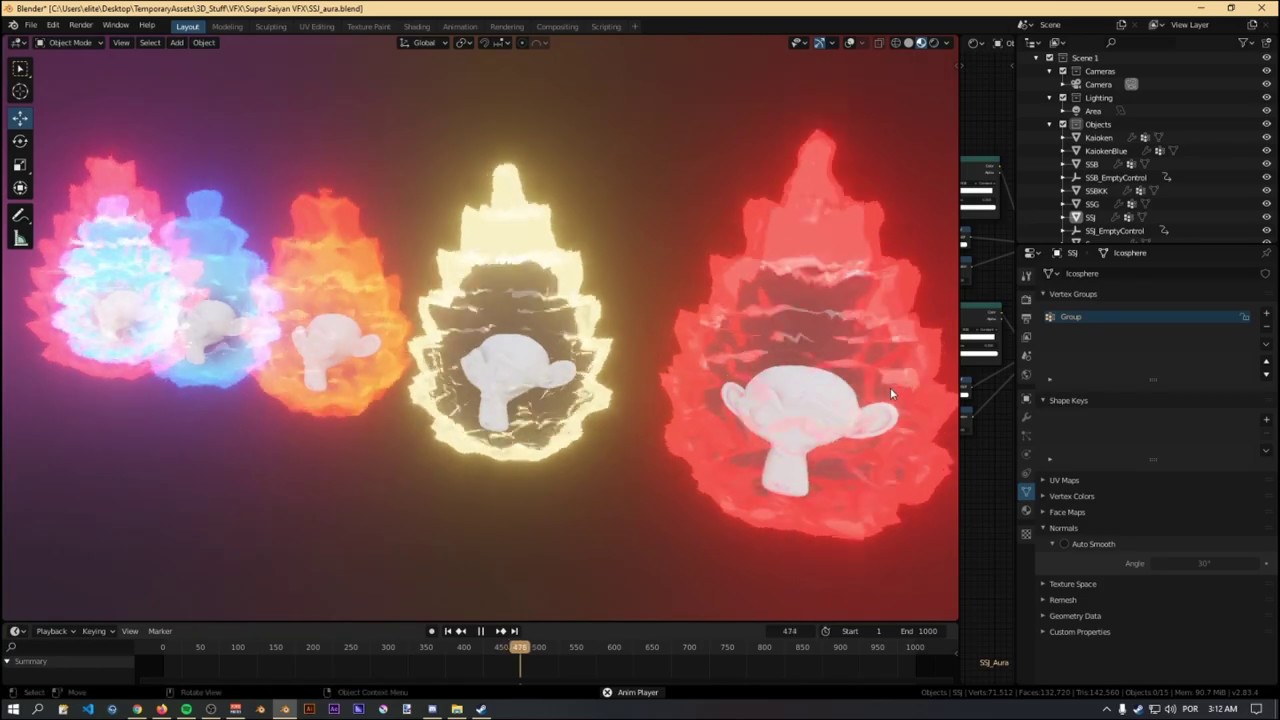Expand the UV Maps panel

click(x=1043, y=480)
